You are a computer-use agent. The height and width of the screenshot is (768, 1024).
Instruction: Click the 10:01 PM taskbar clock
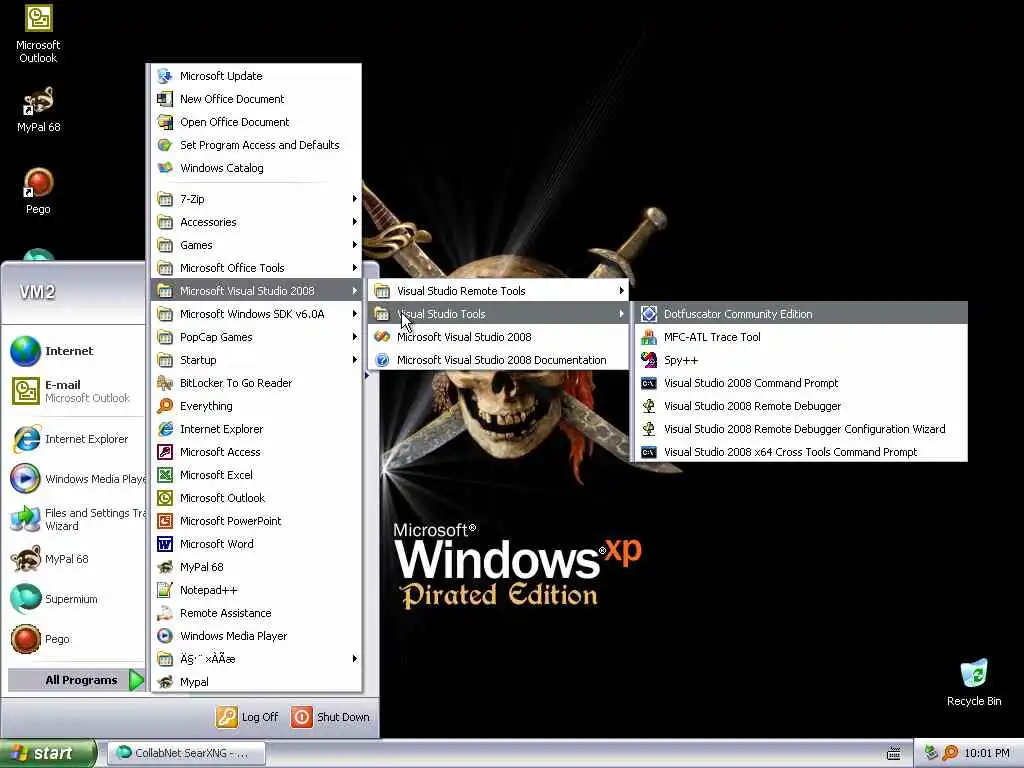(x=986, y=754)
